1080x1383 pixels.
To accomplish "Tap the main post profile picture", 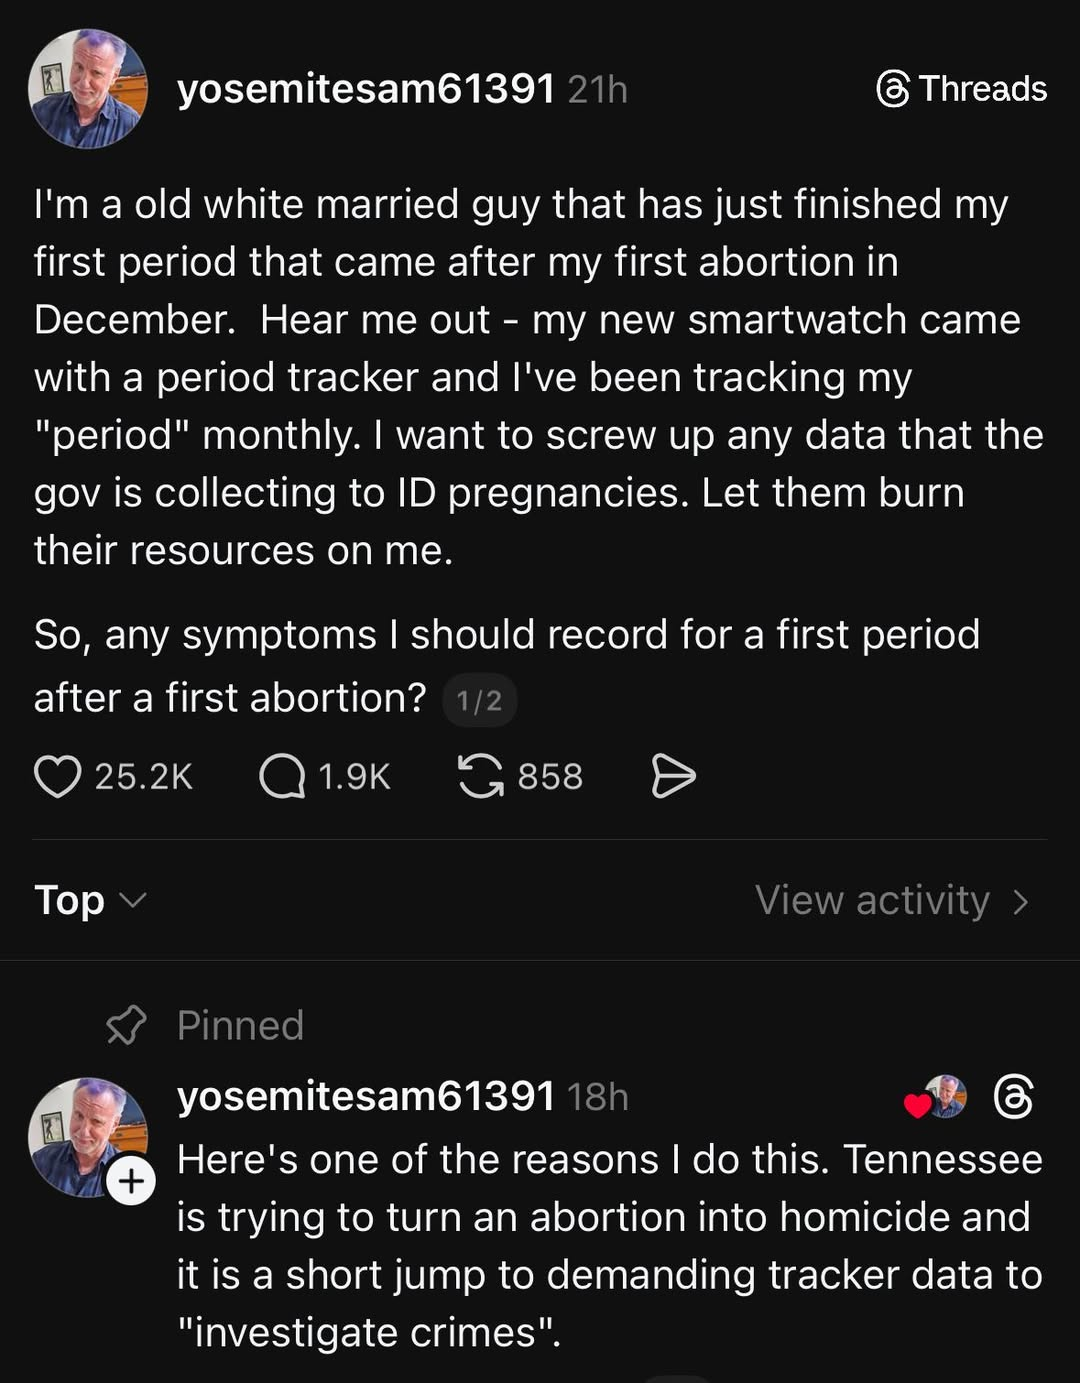I will pyautogui.click(x=88, y=89).
